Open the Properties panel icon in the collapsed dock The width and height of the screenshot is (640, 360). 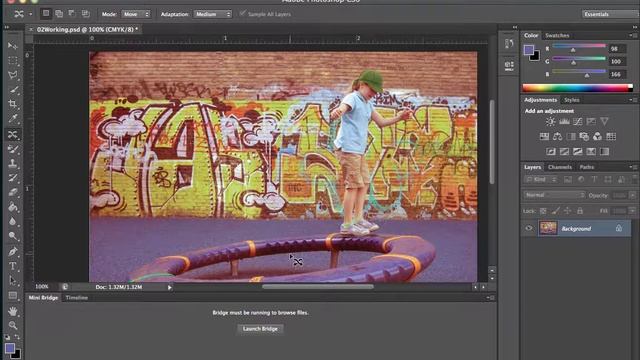pos(509,65)
